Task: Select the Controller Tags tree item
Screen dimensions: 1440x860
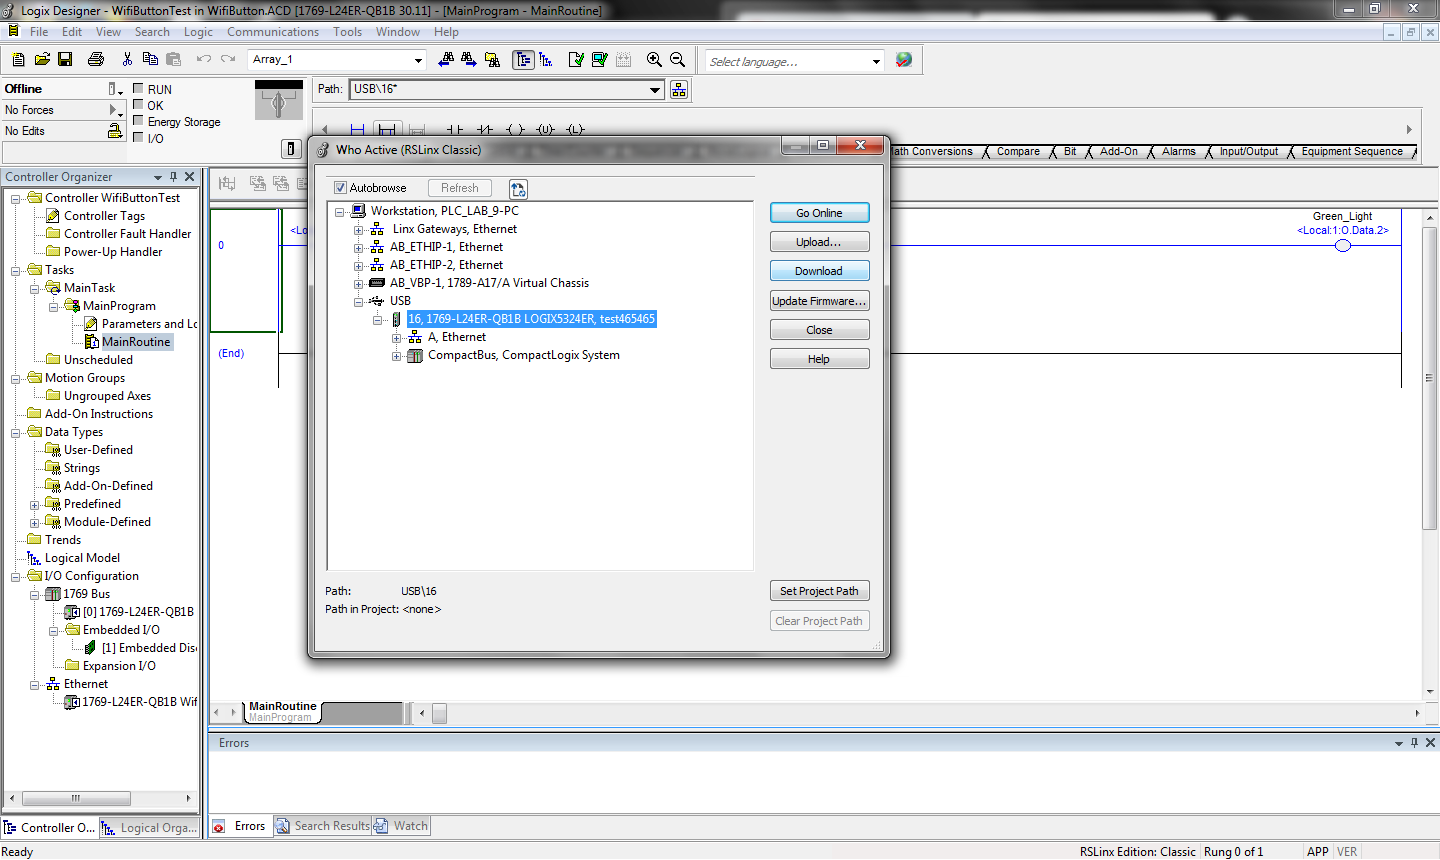Action: pyautogui.click(x=104, y=216)
